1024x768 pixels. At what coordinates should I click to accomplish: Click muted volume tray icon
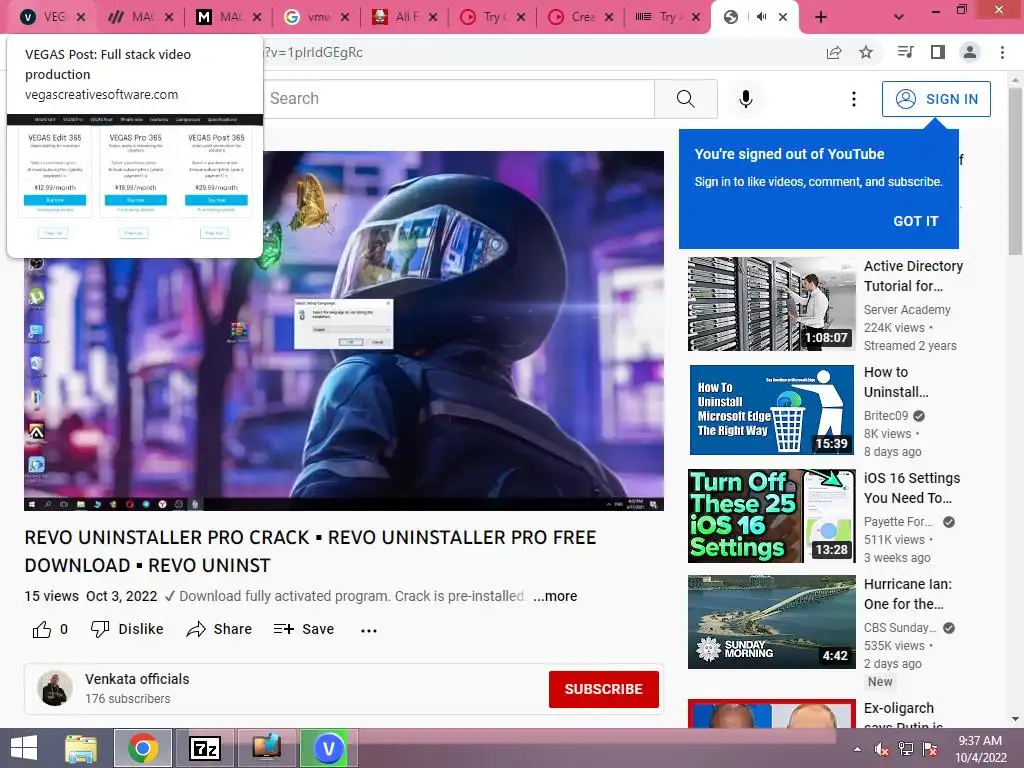coord(882,749)
